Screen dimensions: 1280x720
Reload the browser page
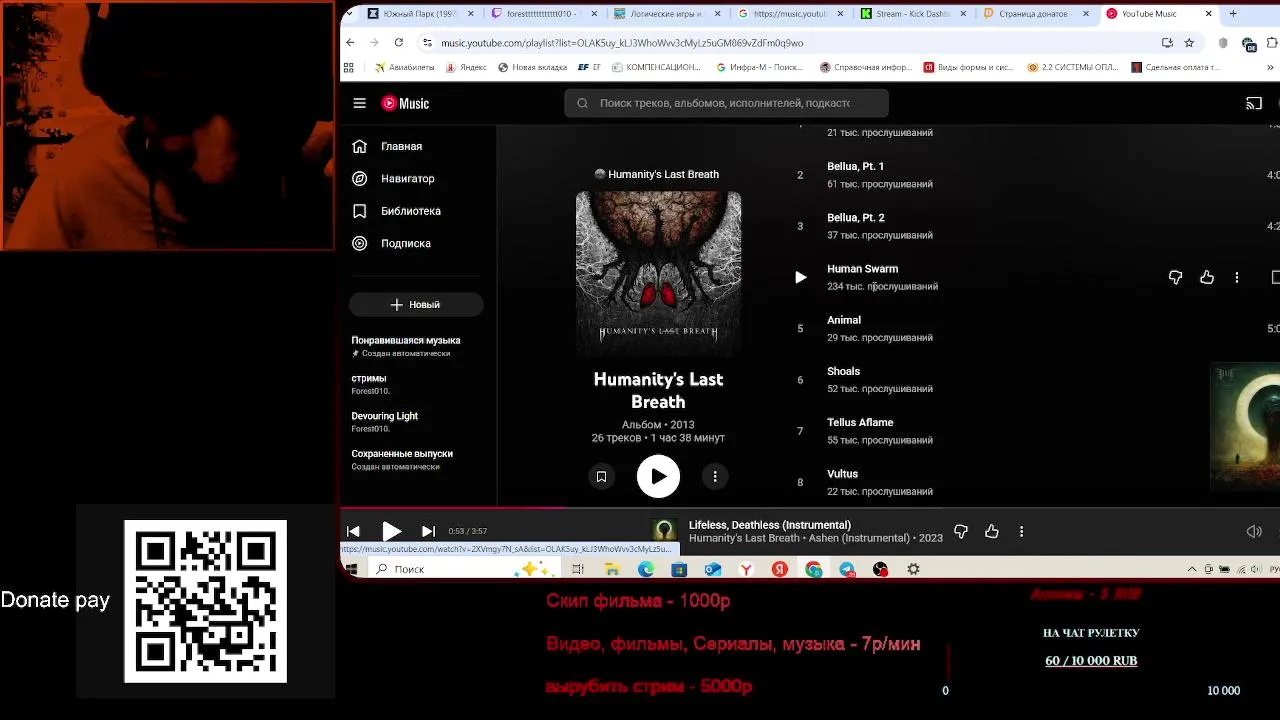point(398,43)
